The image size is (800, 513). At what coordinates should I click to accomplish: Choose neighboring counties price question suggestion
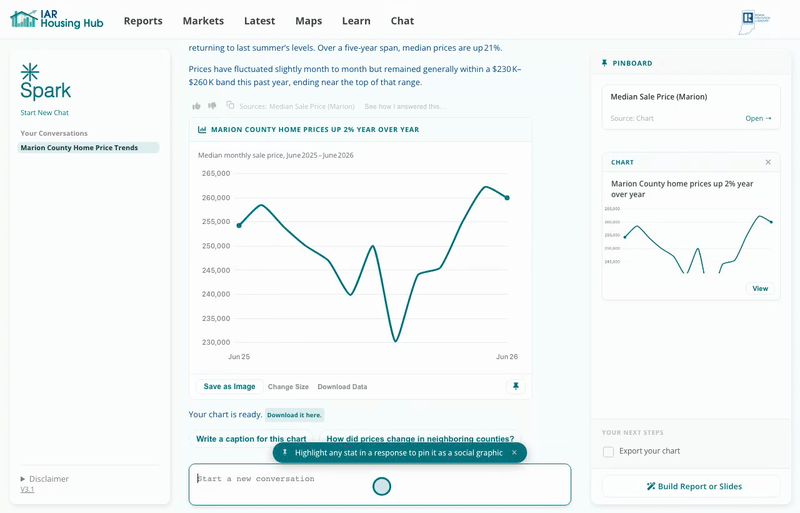tap(420, 438)
